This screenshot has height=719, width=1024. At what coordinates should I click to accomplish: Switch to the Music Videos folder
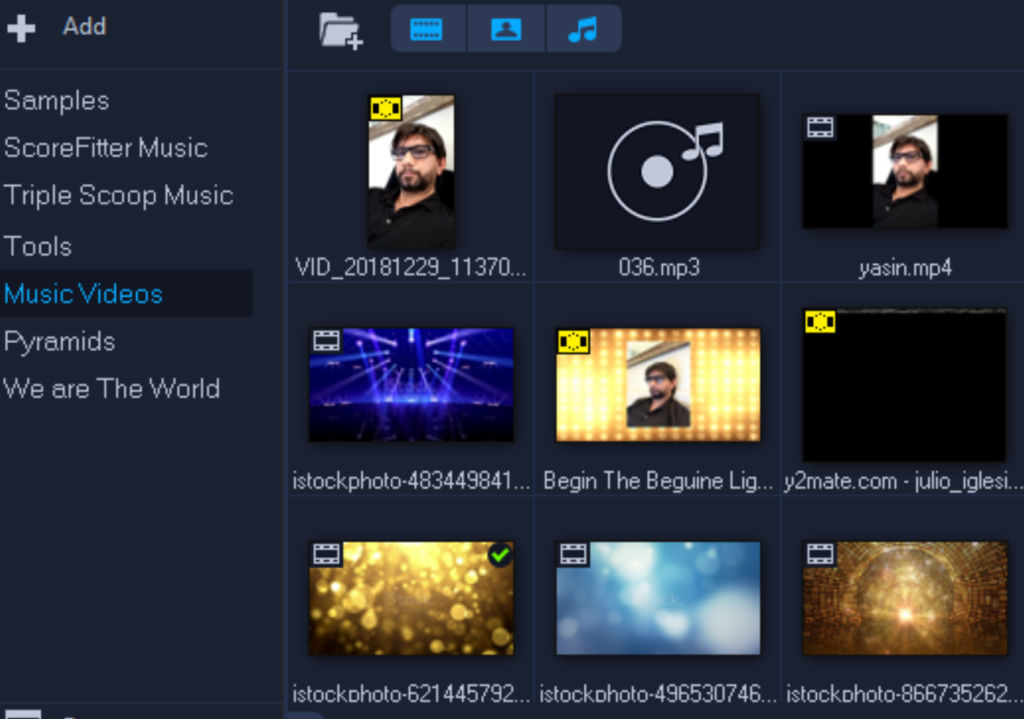83,294
